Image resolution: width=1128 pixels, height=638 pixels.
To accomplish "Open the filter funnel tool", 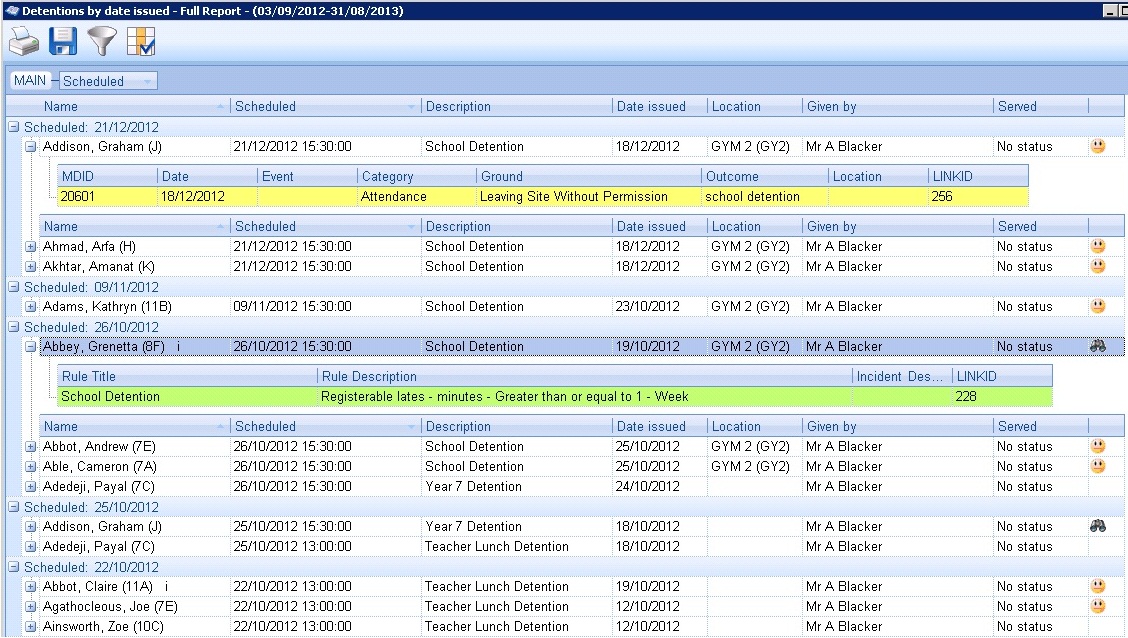I will coord(102,42).
